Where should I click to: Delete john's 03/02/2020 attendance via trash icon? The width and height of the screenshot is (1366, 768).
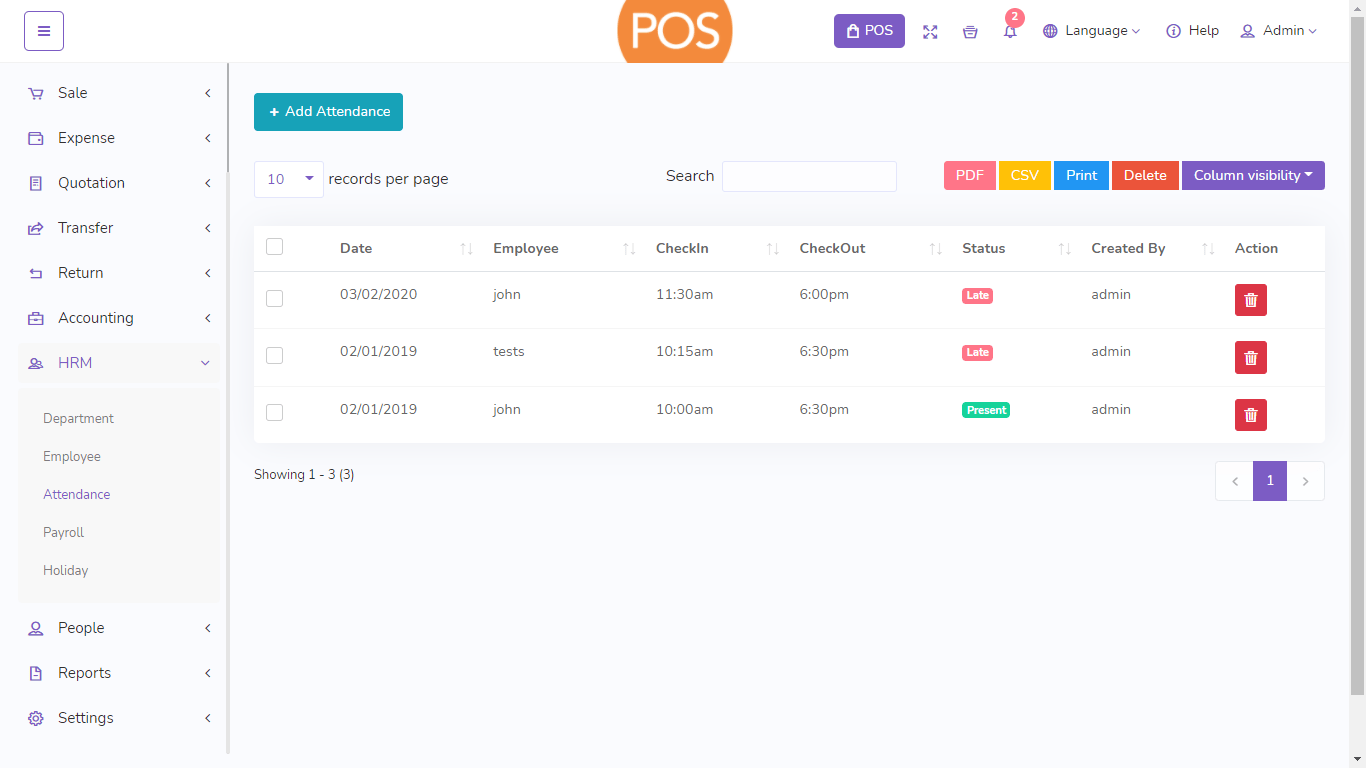1250,300
